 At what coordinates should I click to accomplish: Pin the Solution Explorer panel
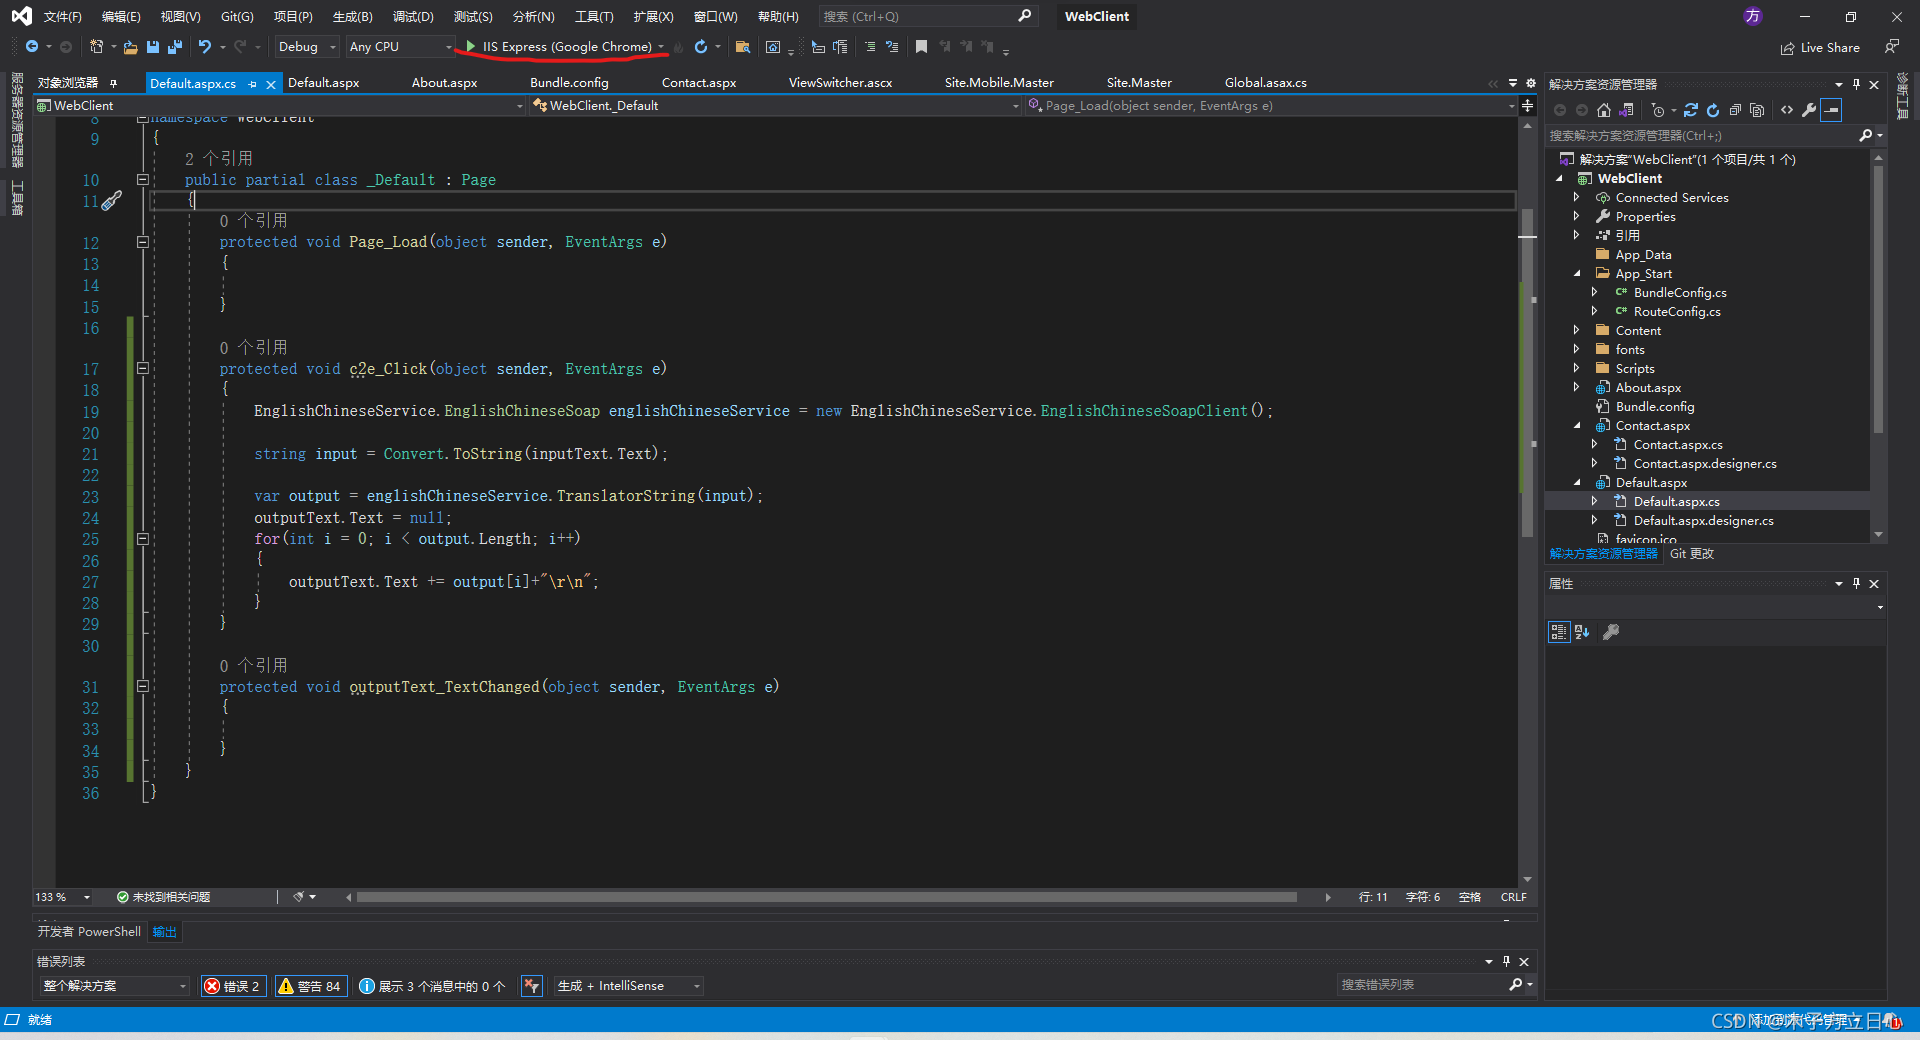point(1857,84)
